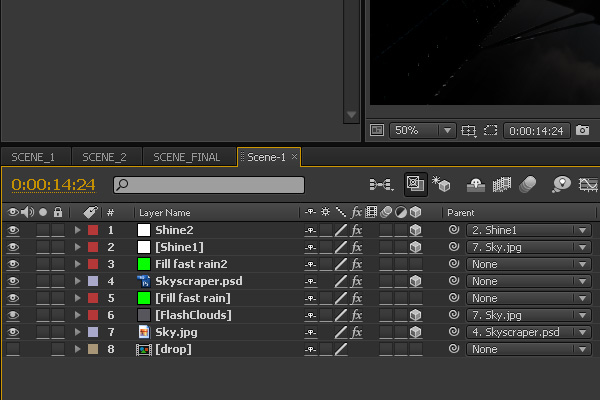Hide the Skyscraper.psd layer
The height and width of the screenshot is (400, 600).
pyautogui.click(x=13, y=281)
